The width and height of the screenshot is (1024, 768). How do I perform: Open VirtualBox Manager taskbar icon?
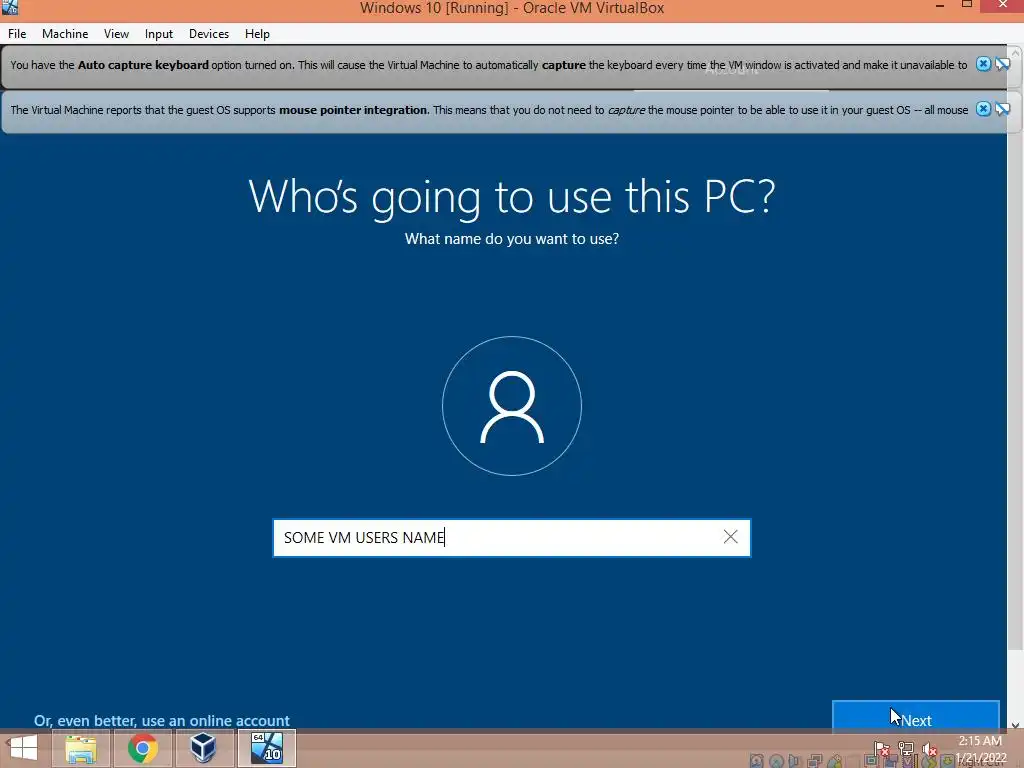pos(204,748)
